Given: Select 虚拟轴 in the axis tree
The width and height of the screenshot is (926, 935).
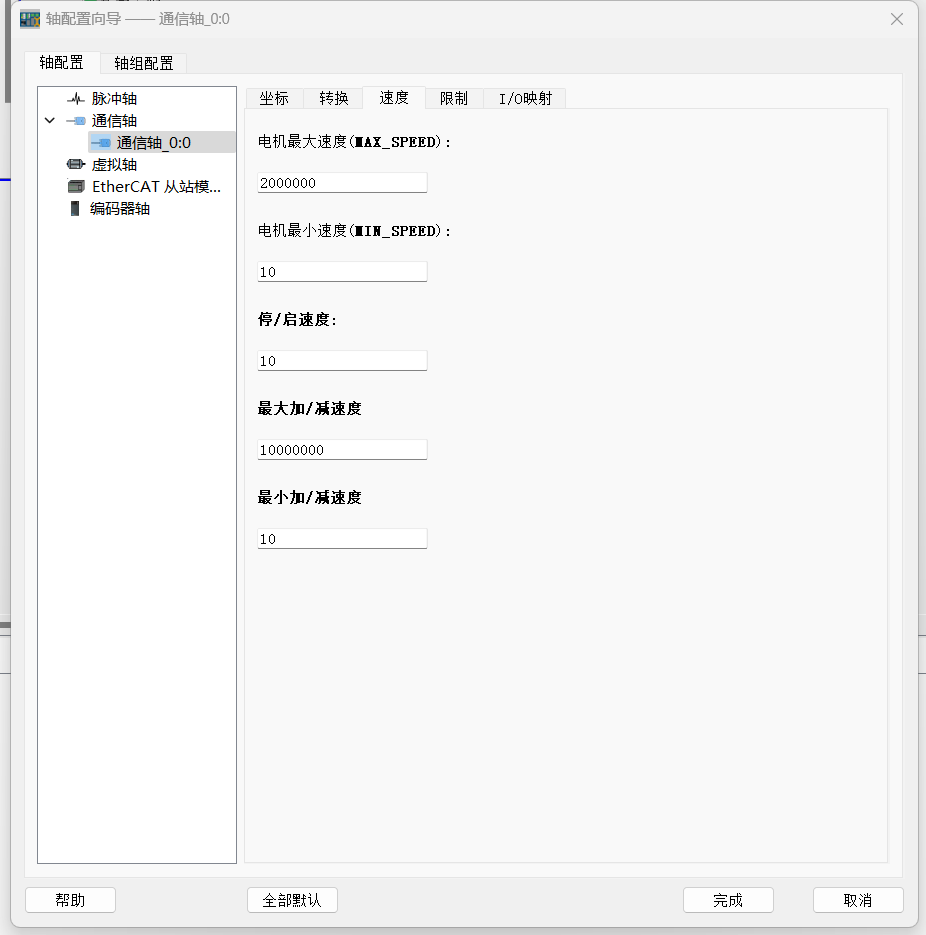Looking at the screenshot, I should [114, 165].
